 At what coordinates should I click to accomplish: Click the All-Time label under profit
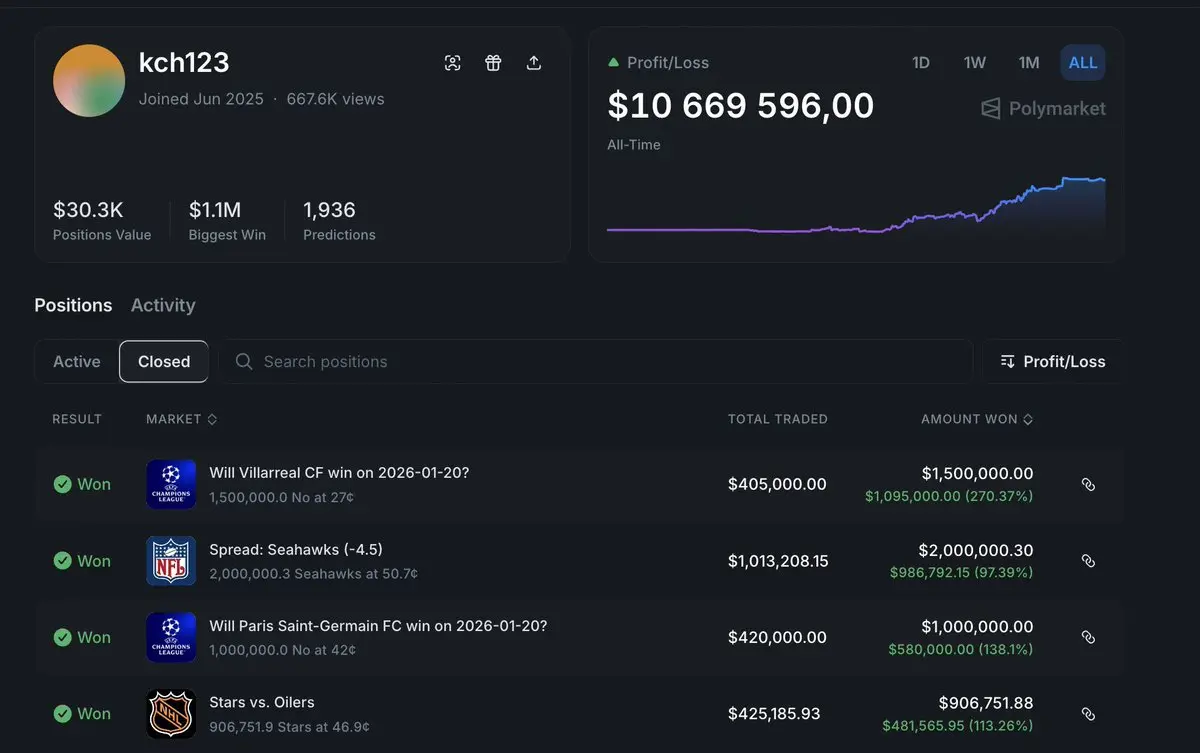click(634, 145)
